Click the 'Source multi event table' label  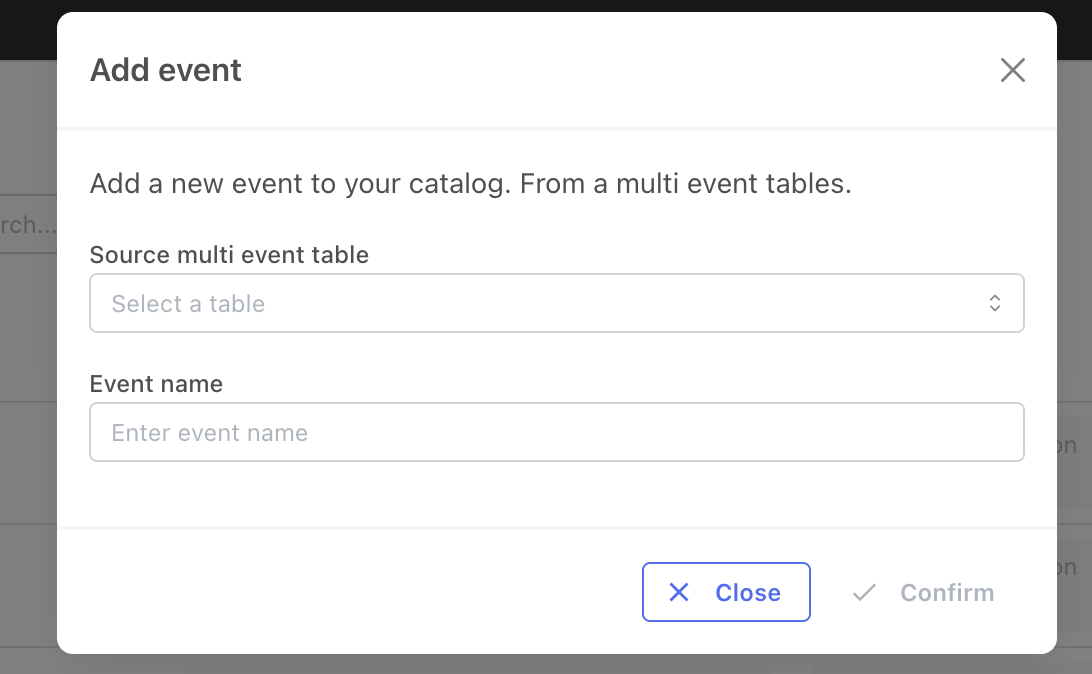[229, 255]
